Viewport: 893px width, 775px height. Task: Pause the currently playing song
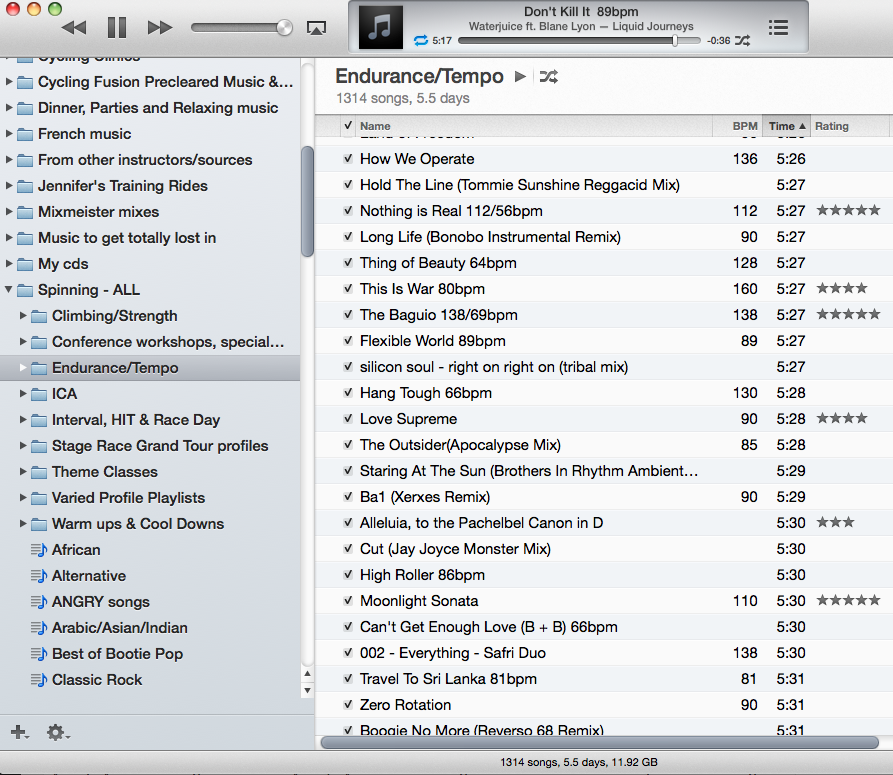[117, 27]
